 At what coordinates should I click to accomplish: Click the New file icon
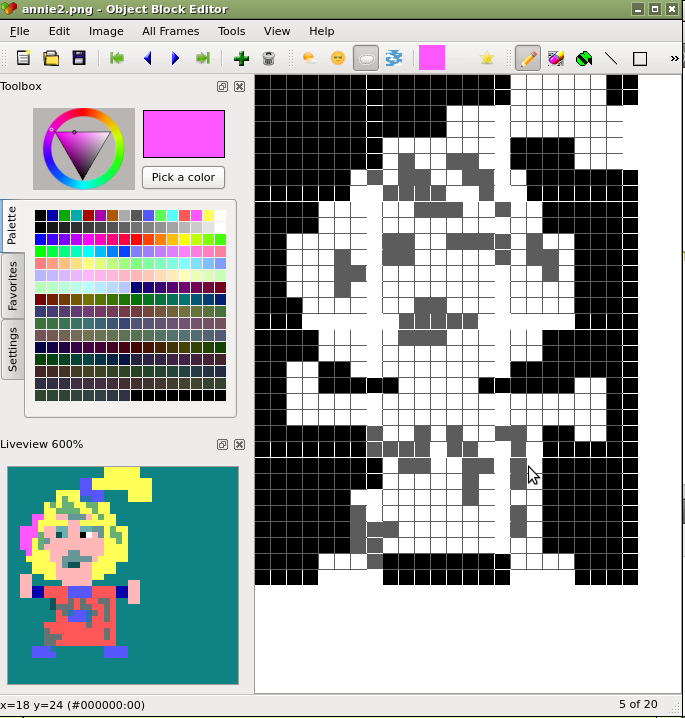click(x=23, y=59)
